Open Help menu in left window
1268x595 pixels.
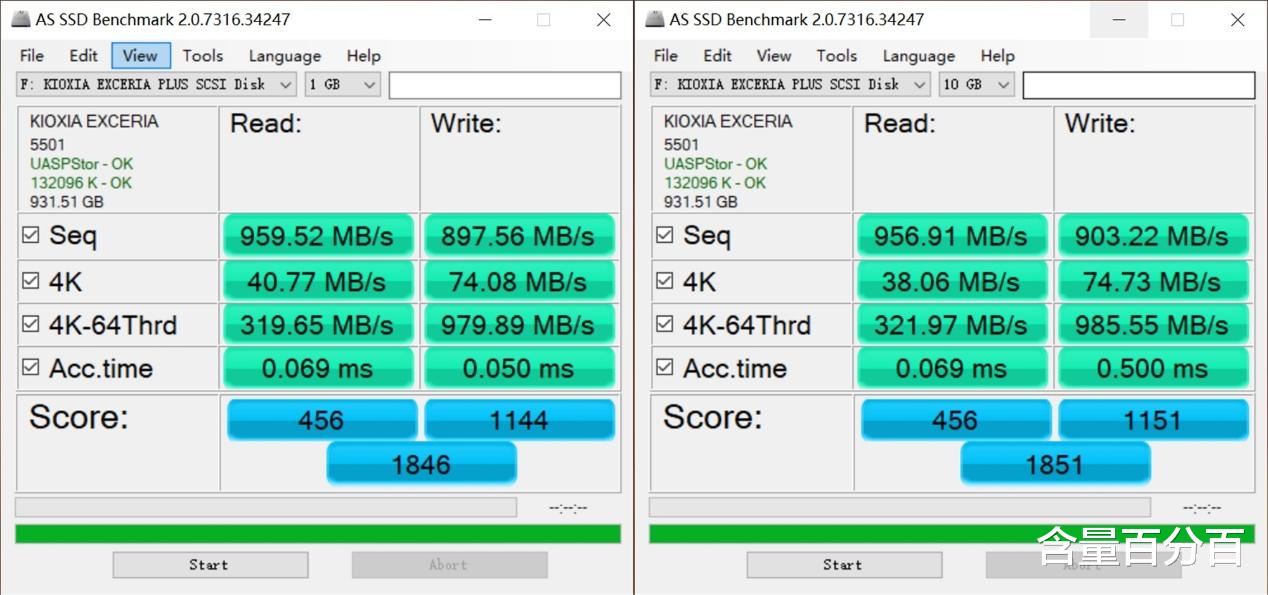364,56
